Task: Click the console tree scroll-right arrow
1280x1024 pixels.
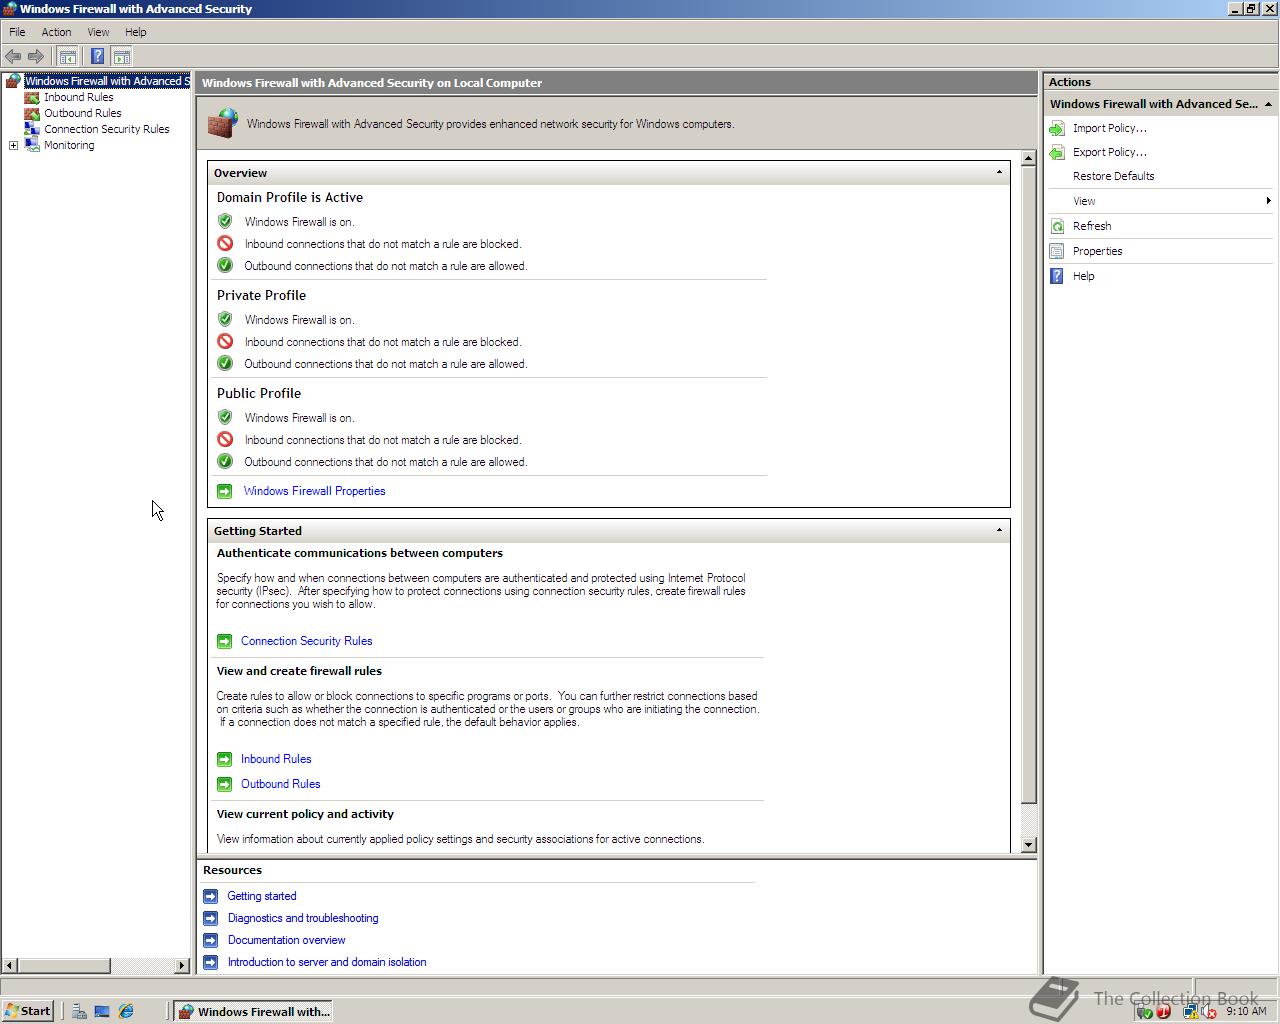Action: point(182,965)
